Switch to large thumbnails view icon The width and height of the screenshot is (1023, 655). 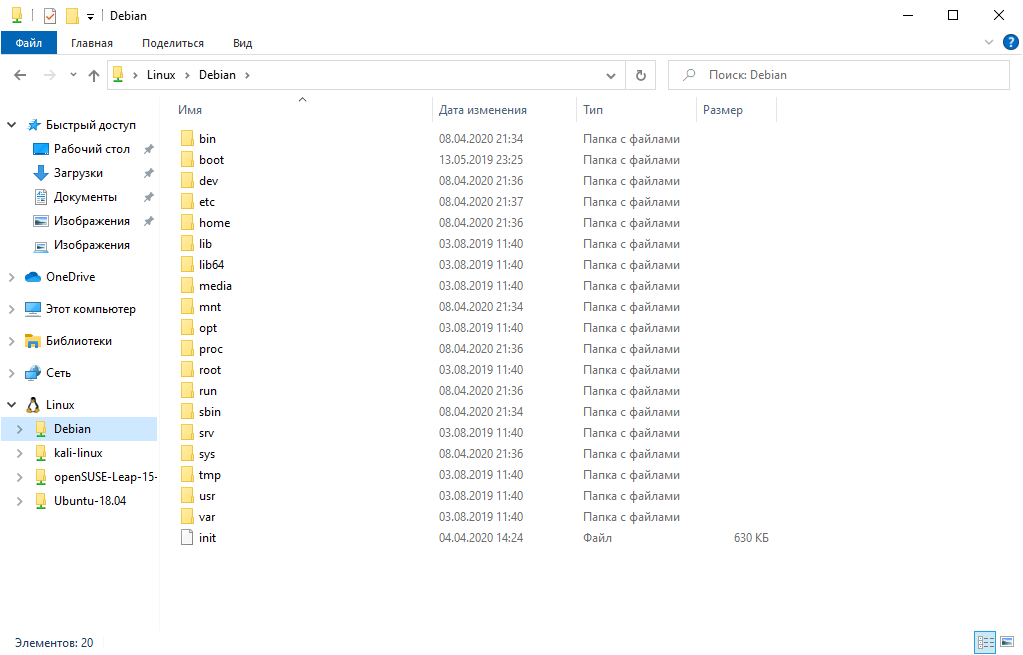1007,642
